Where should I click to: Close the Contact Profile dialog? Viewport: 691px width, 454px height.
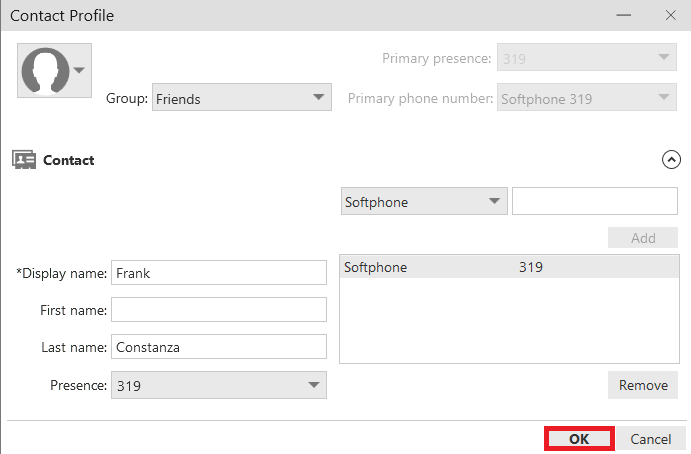point(670,15)
